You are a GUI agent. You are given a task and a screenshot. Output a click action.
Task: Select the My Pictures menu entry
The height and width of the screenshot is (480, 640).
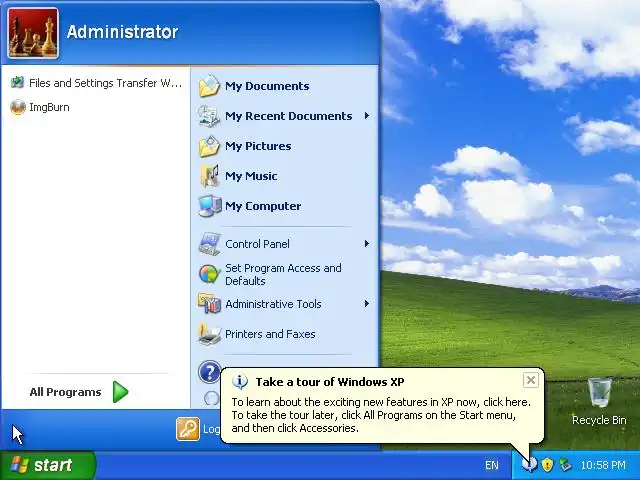[x=284, y=146]
